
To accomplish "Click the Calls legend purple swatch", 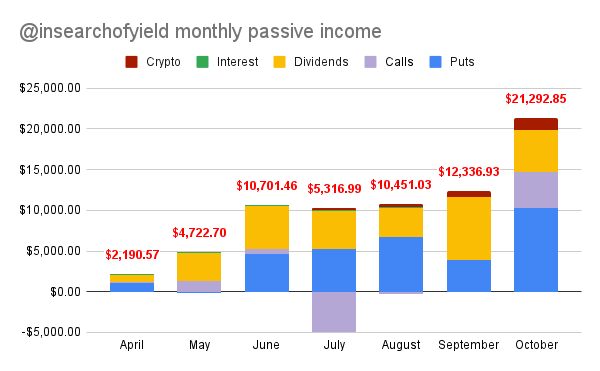I will (x=370, y=62).
